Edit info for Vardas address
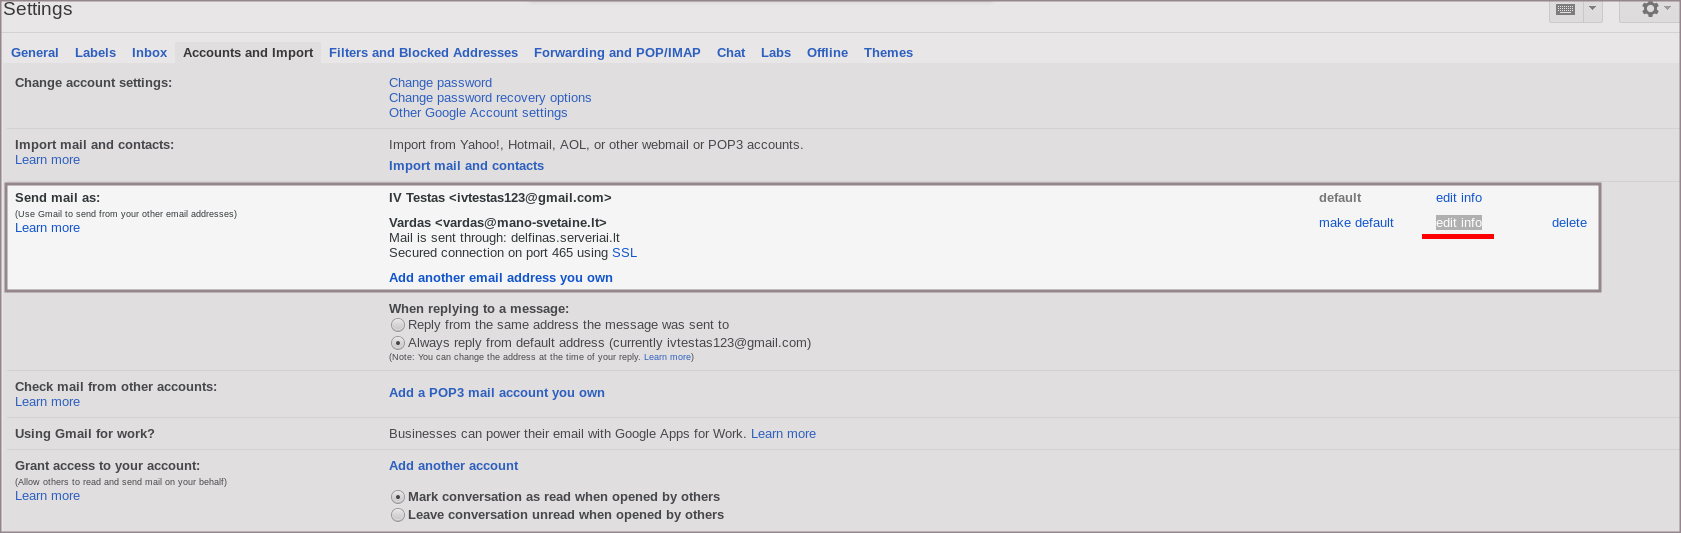The height and width of the screenshot is (533, 1681). pyautogui.click(x=1458, y=223)
